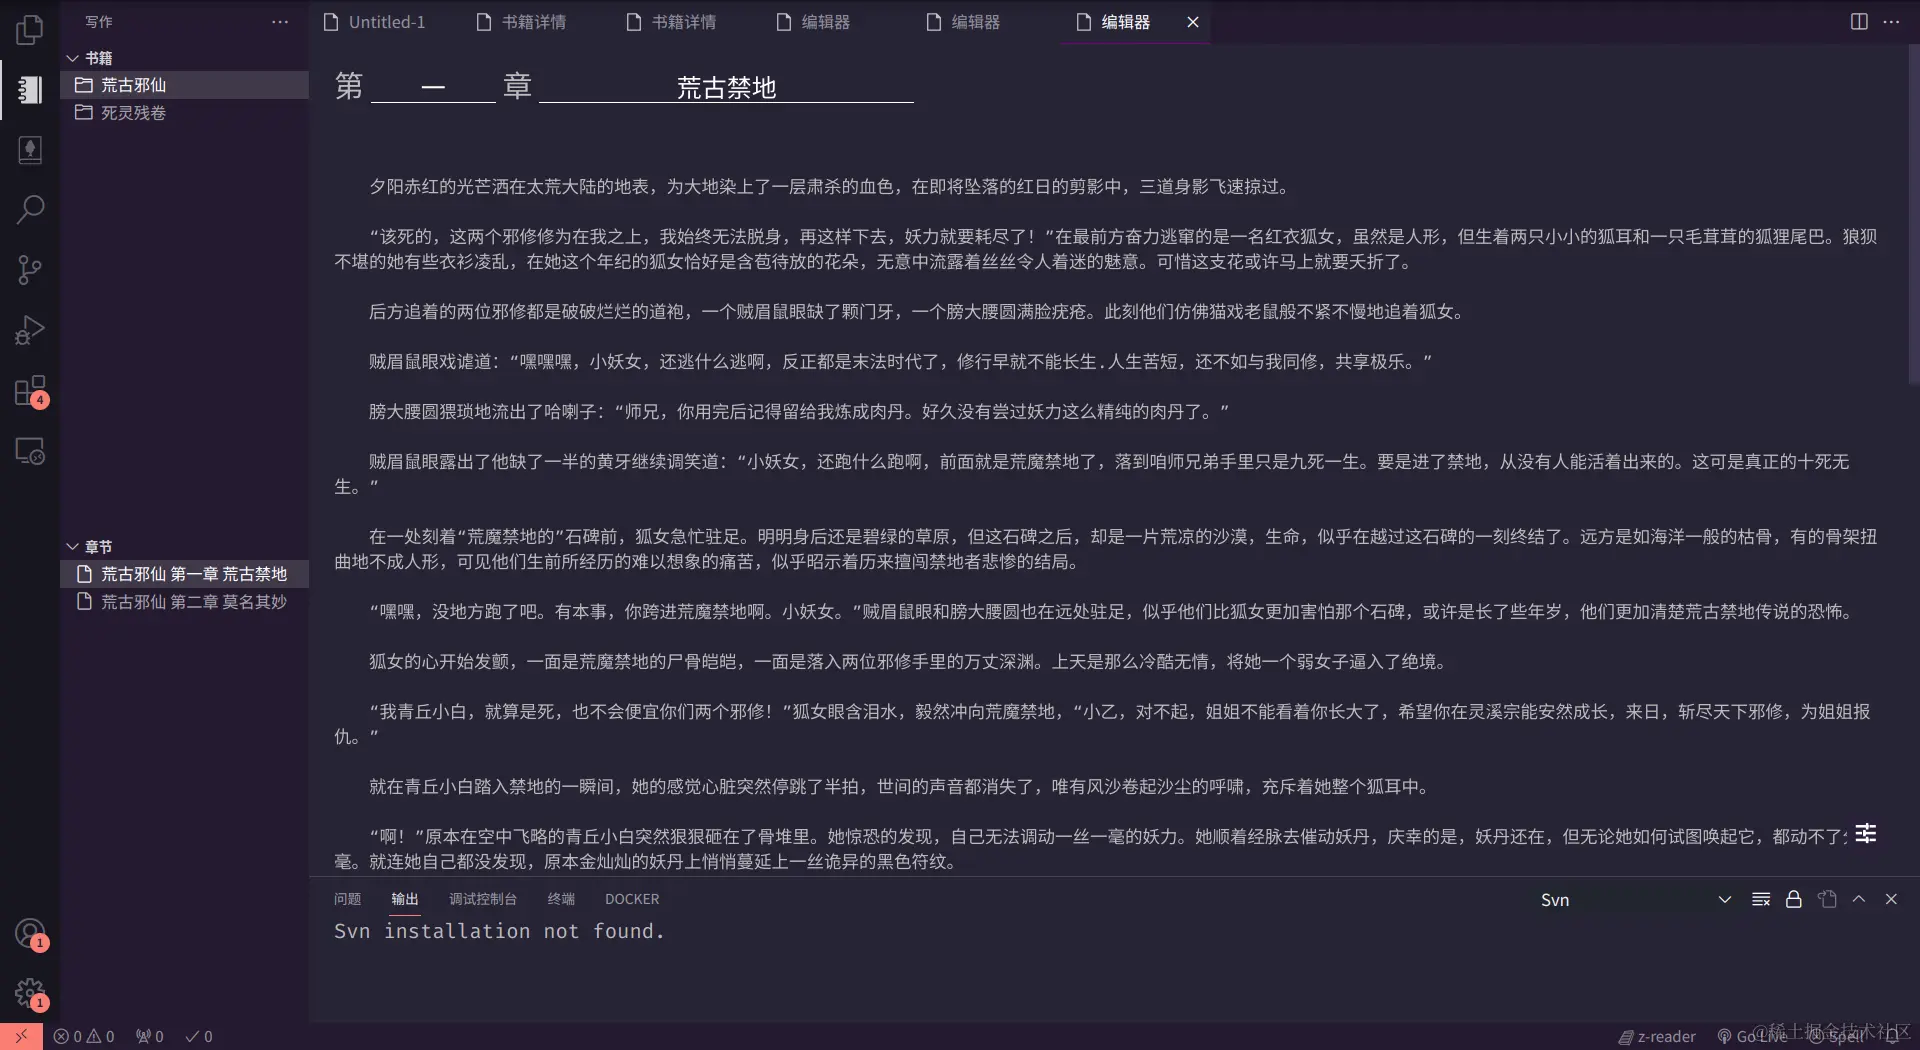Click the ports indicator in the status bar
The height and width of the screenshot is (1050, 1920).
point(150,1037)
